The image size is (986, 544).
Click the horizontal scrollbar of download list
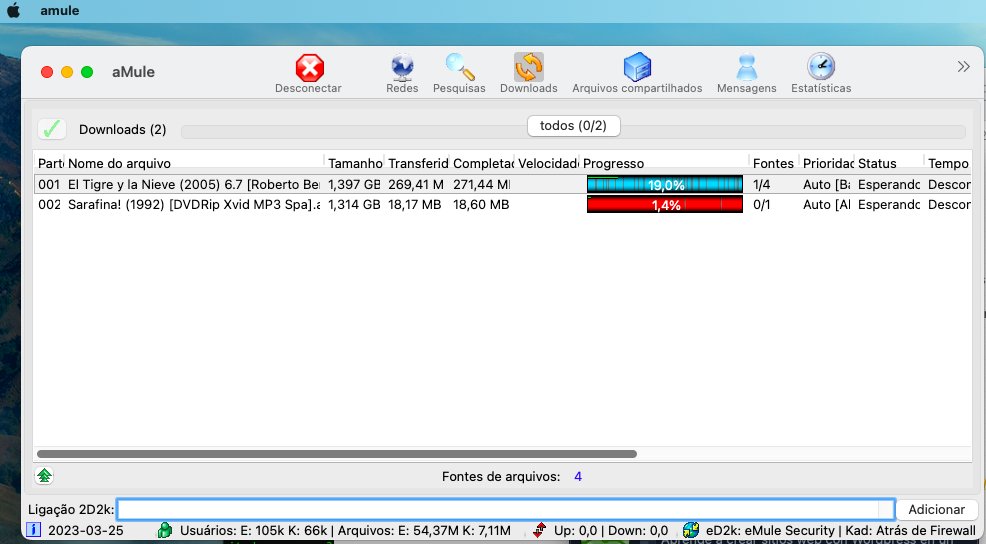(x=337, y=453)
